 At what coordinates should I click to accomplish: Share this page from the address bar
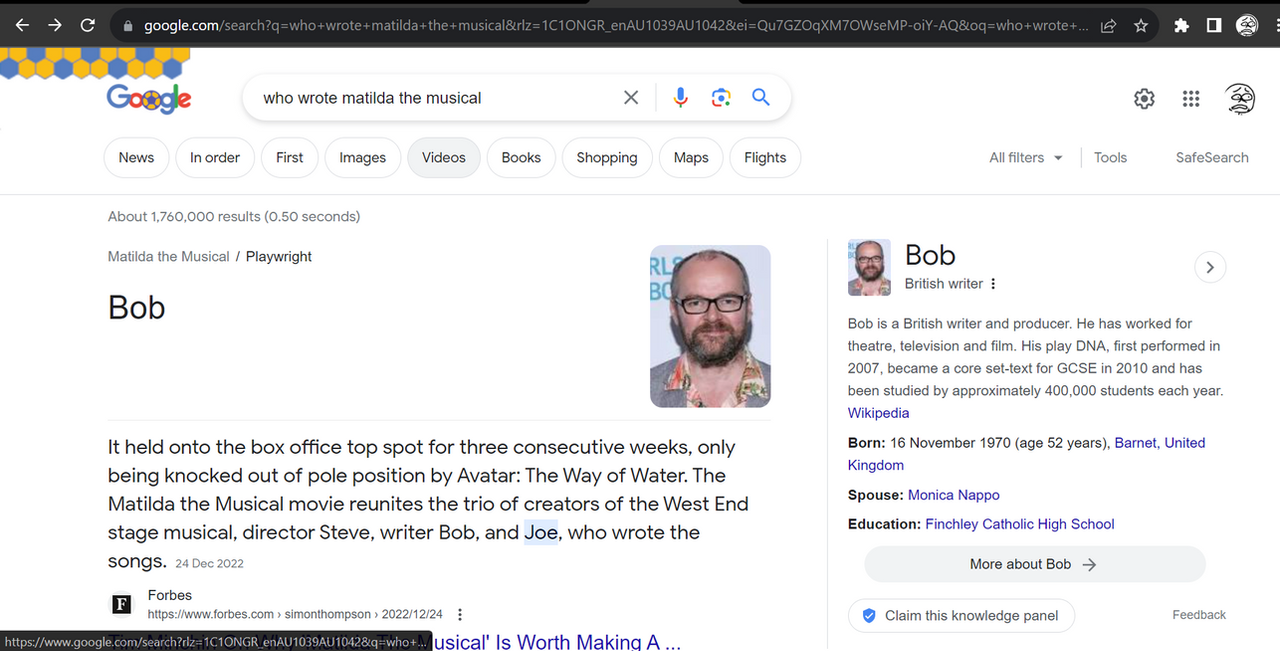click(x=1108, y=26)
